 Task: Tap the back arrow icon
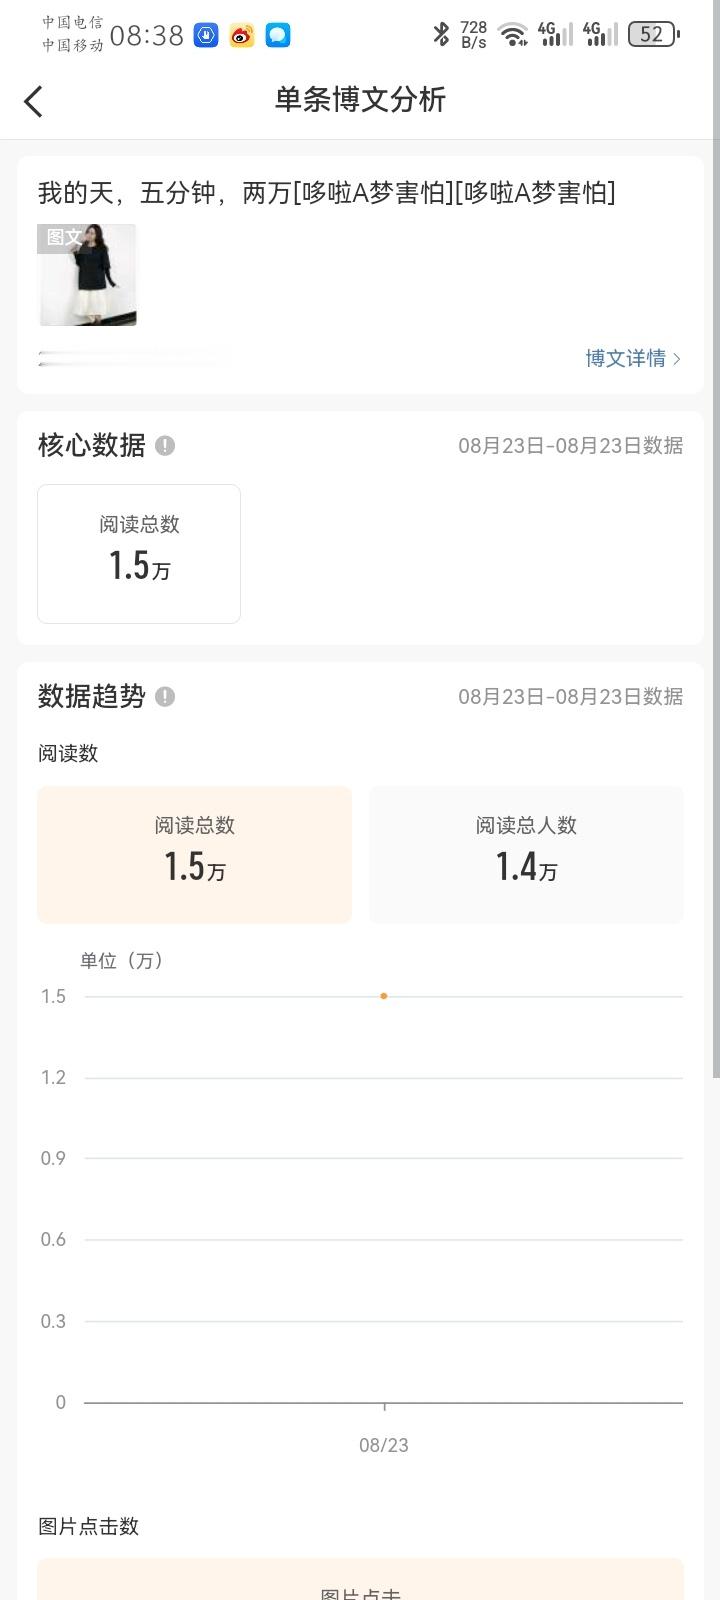tap(34, 101)
